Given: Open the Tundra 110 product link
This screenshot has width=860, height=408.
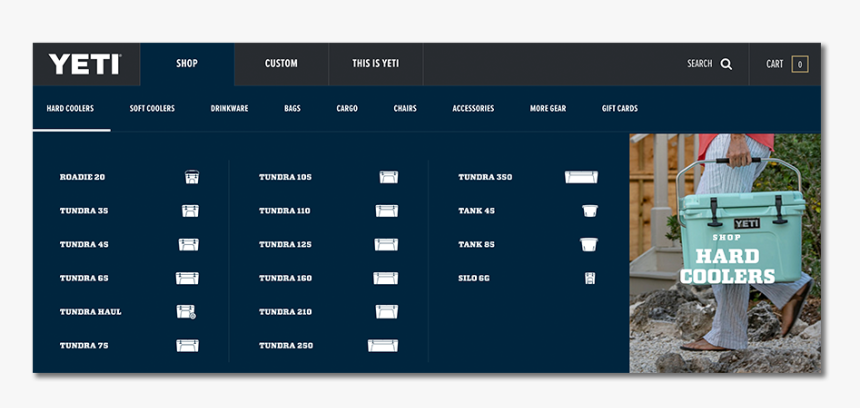Looking at the screenshot, I should click(285, 211).
